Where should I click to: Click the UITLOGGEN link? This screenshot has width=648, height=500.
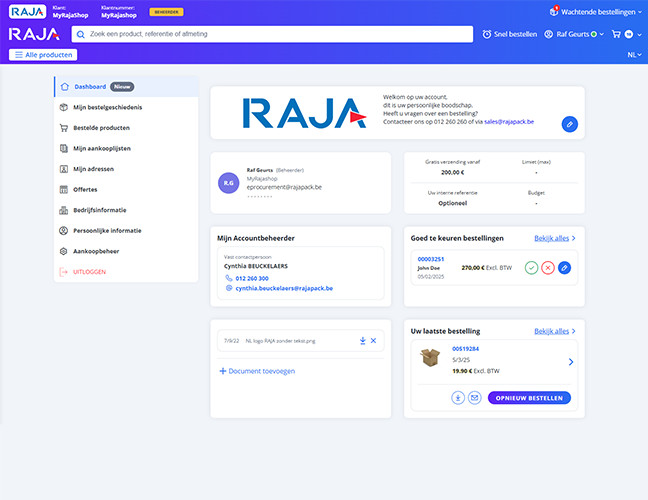point(89,272)
